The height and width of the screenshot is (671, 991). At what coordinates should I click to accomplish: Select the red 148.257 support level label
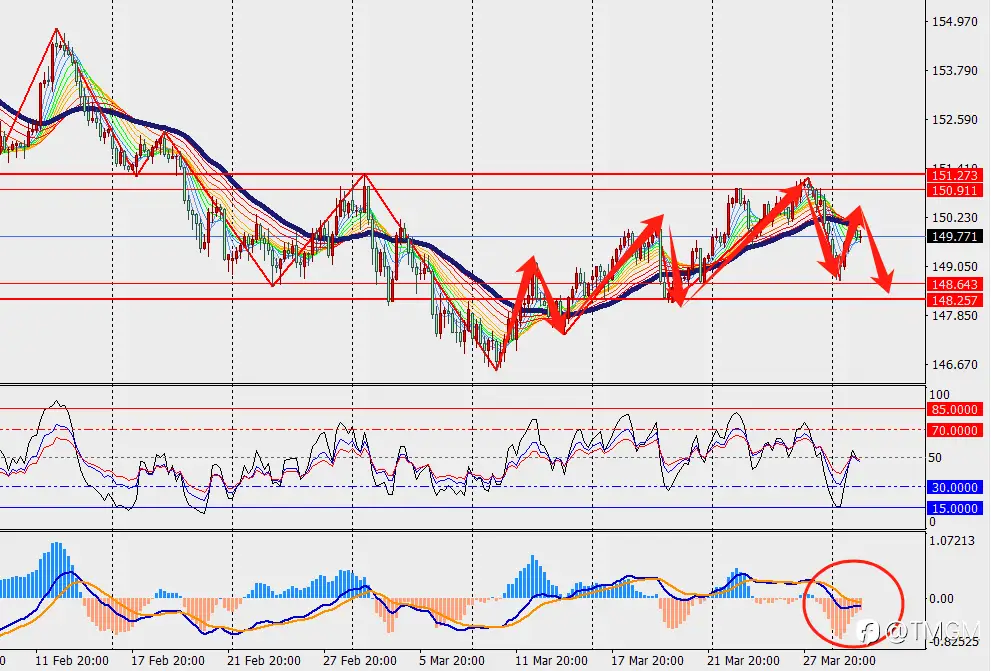(955, 300)
